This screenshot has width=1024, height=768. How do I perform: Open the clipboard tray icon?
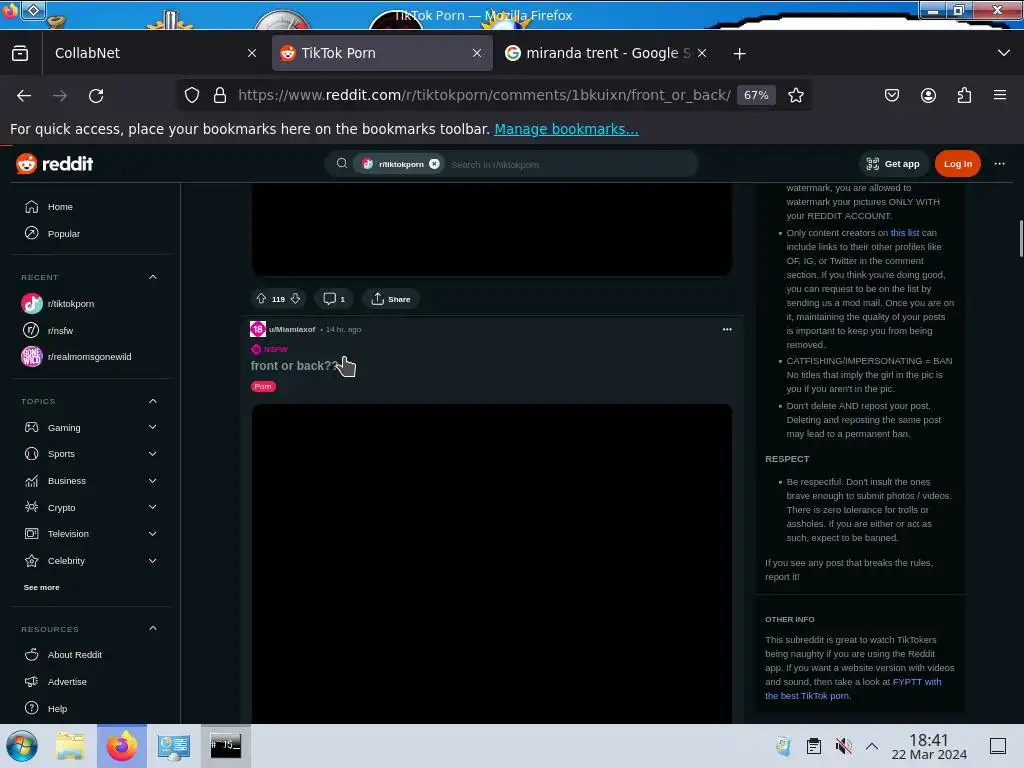(x=814, y=746)
